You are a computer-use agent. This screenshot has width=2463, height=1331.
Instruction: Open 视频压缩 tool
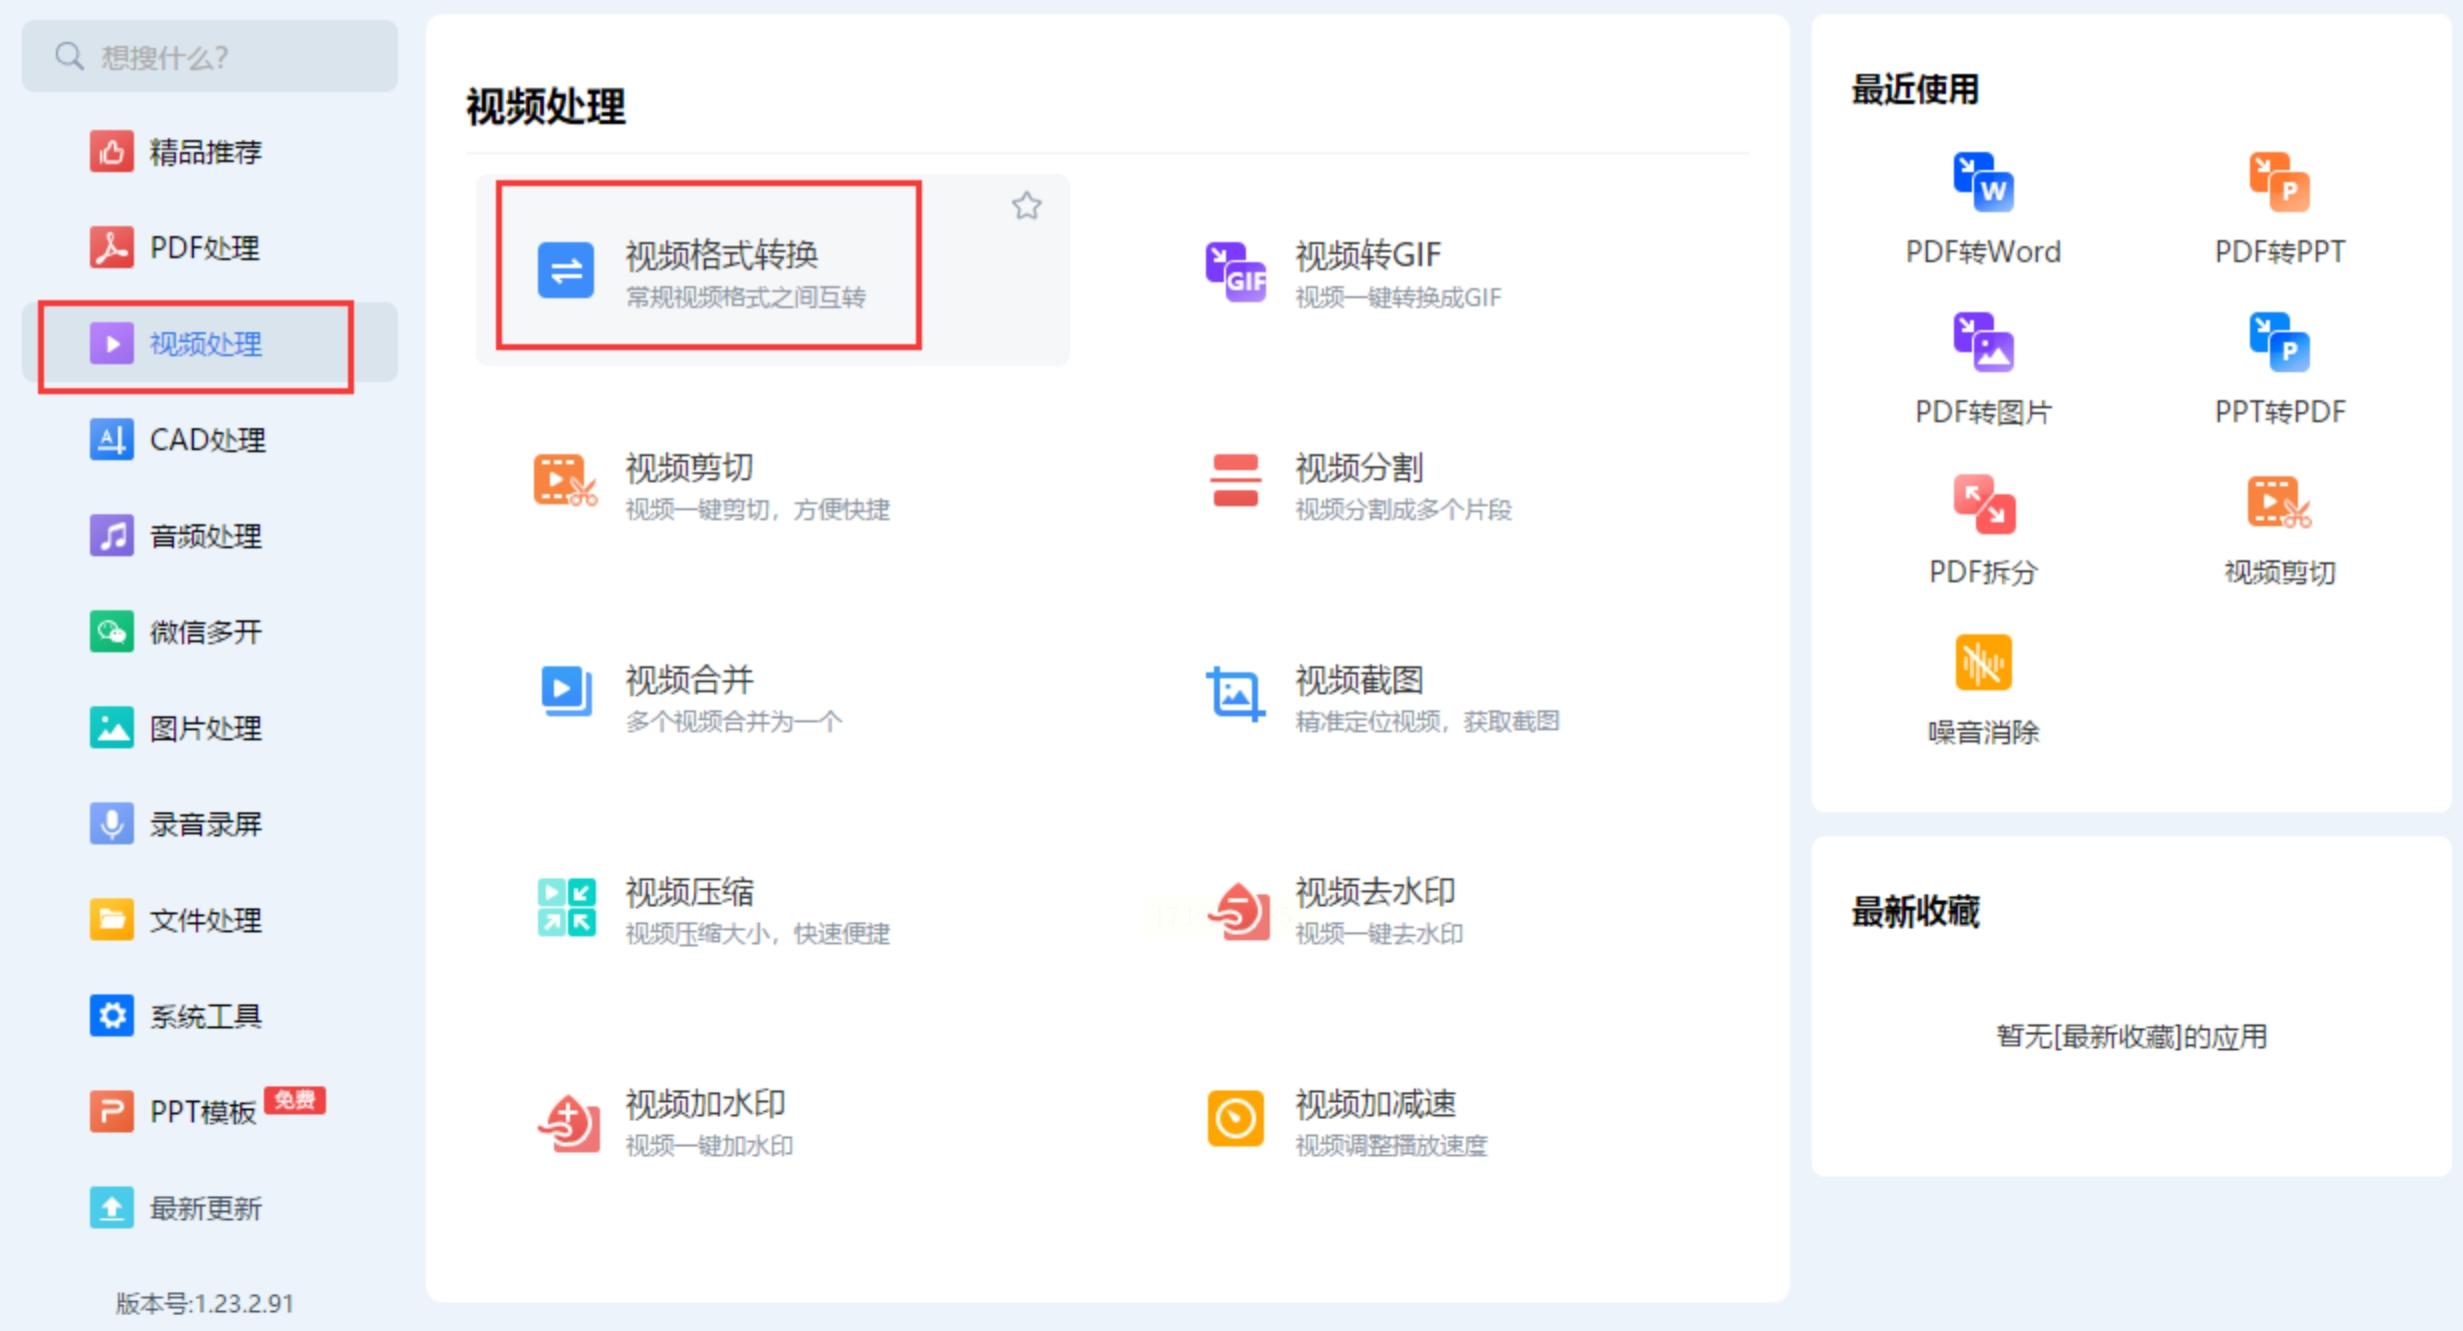tap(772, 908)
